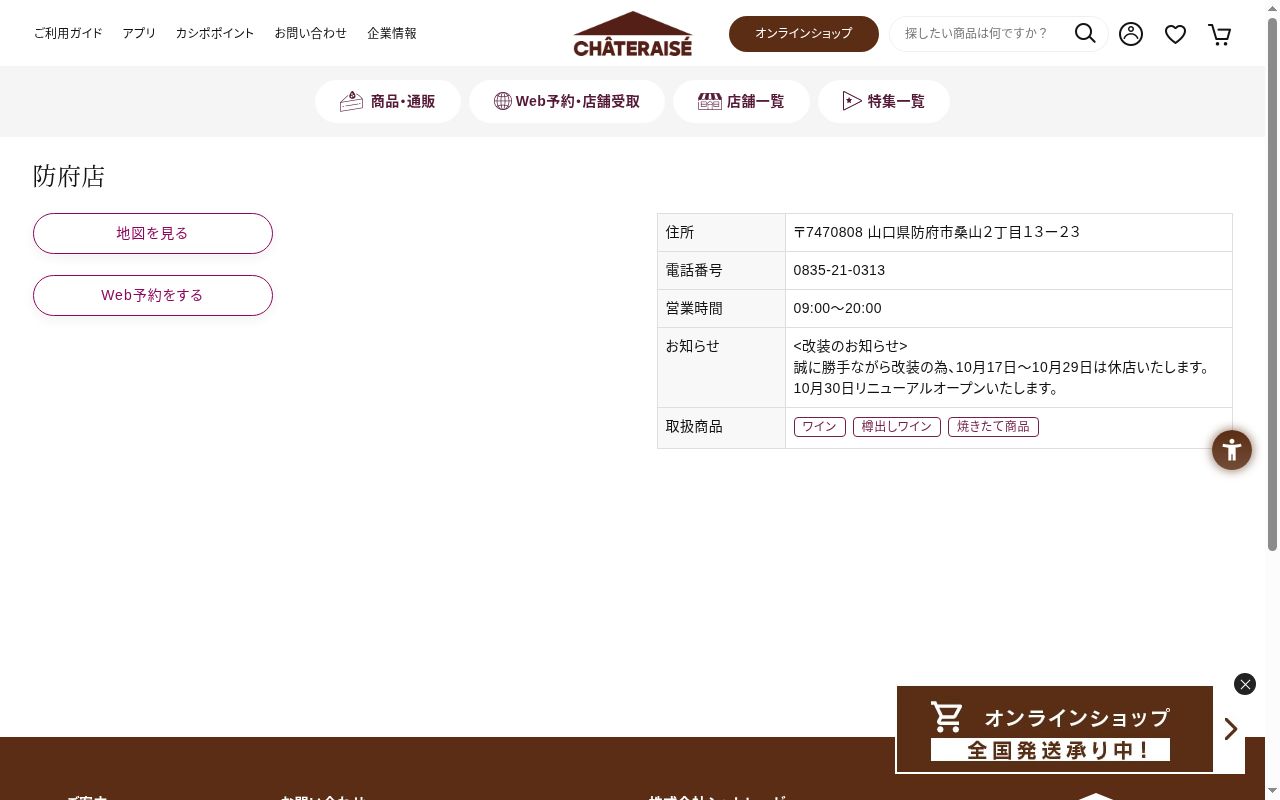1280x800 pixels.
Task: Click the arrow beside online shop banner
Action: tap(1231, 730)
